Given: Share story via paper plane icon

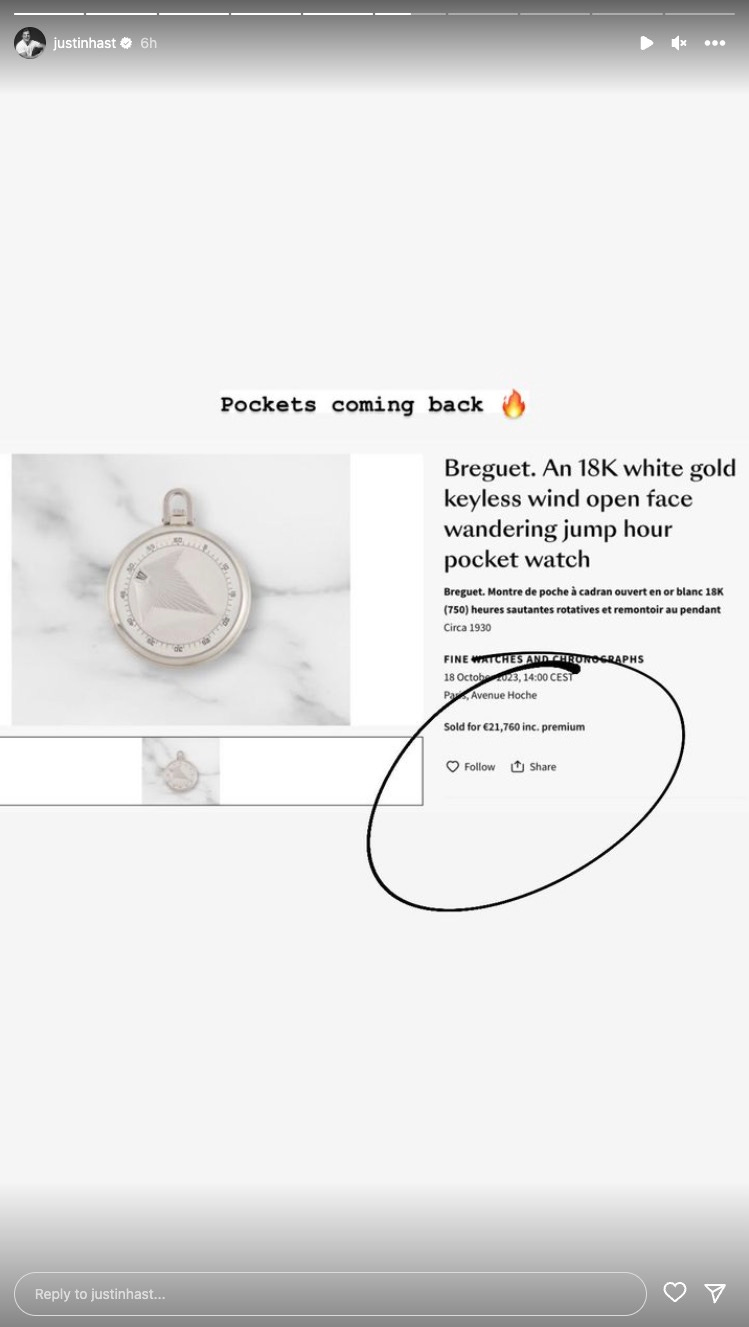Looking at the screenshot, I should pyautogui.click(x=715, y=1293).
